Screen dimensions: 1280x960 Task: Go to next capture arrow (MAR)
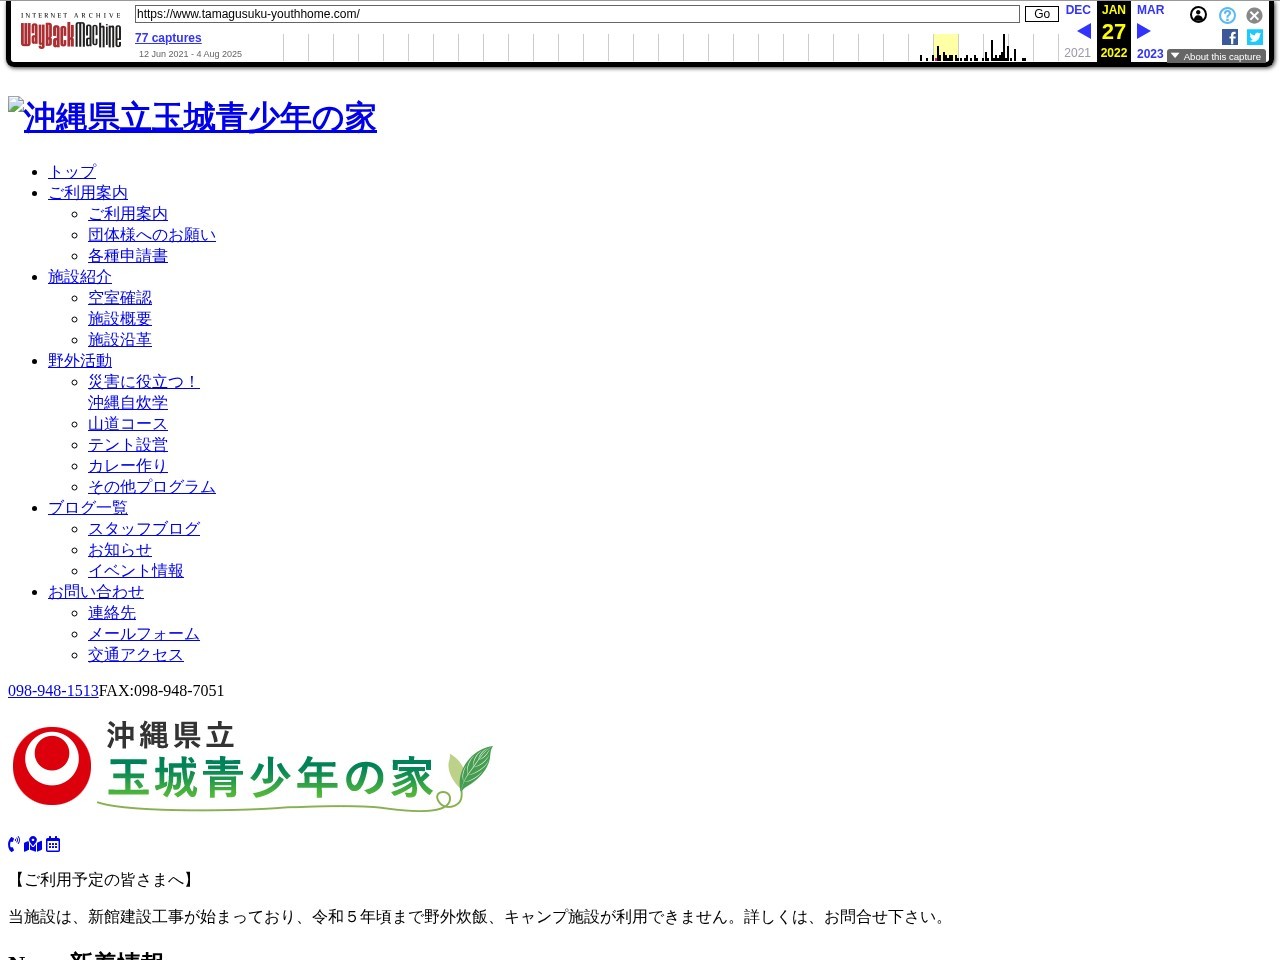point(1144,31)
